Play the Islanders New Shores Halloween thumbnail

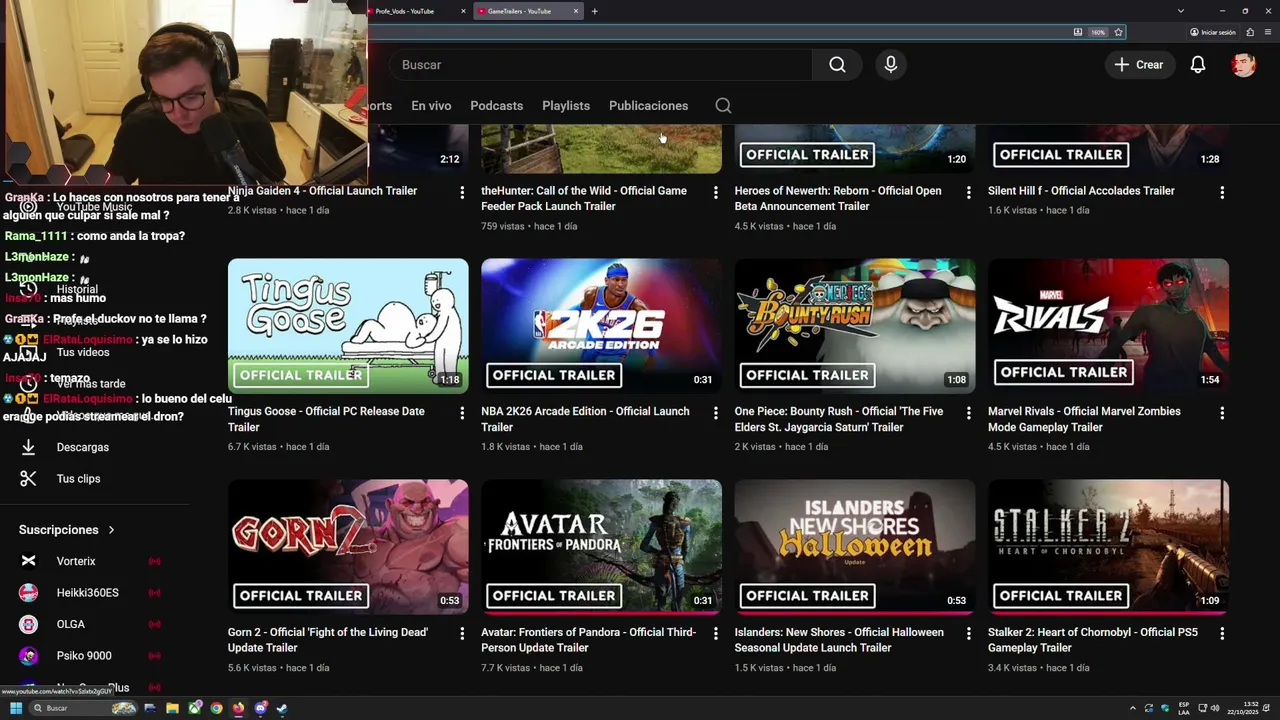[855, 547]
